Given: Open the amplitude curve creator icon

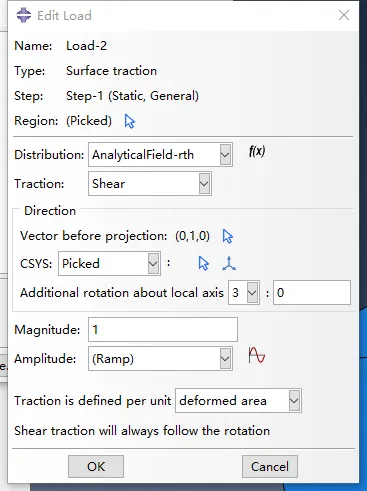Looking at the screenshot, I should click(257, 355).
